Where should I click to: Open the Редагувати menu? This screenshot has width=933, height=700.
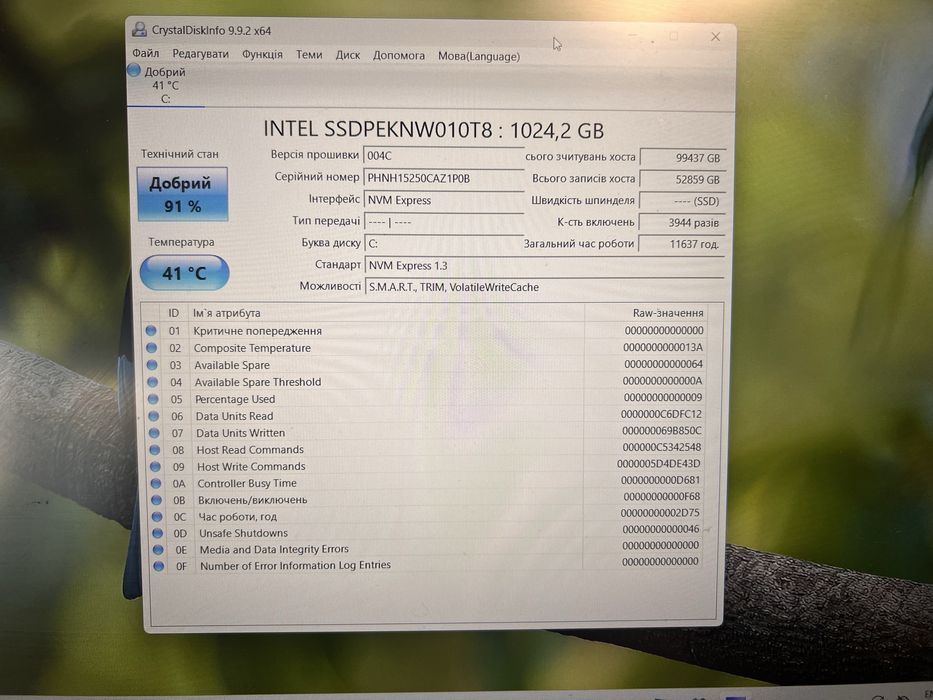pos(201,54)
